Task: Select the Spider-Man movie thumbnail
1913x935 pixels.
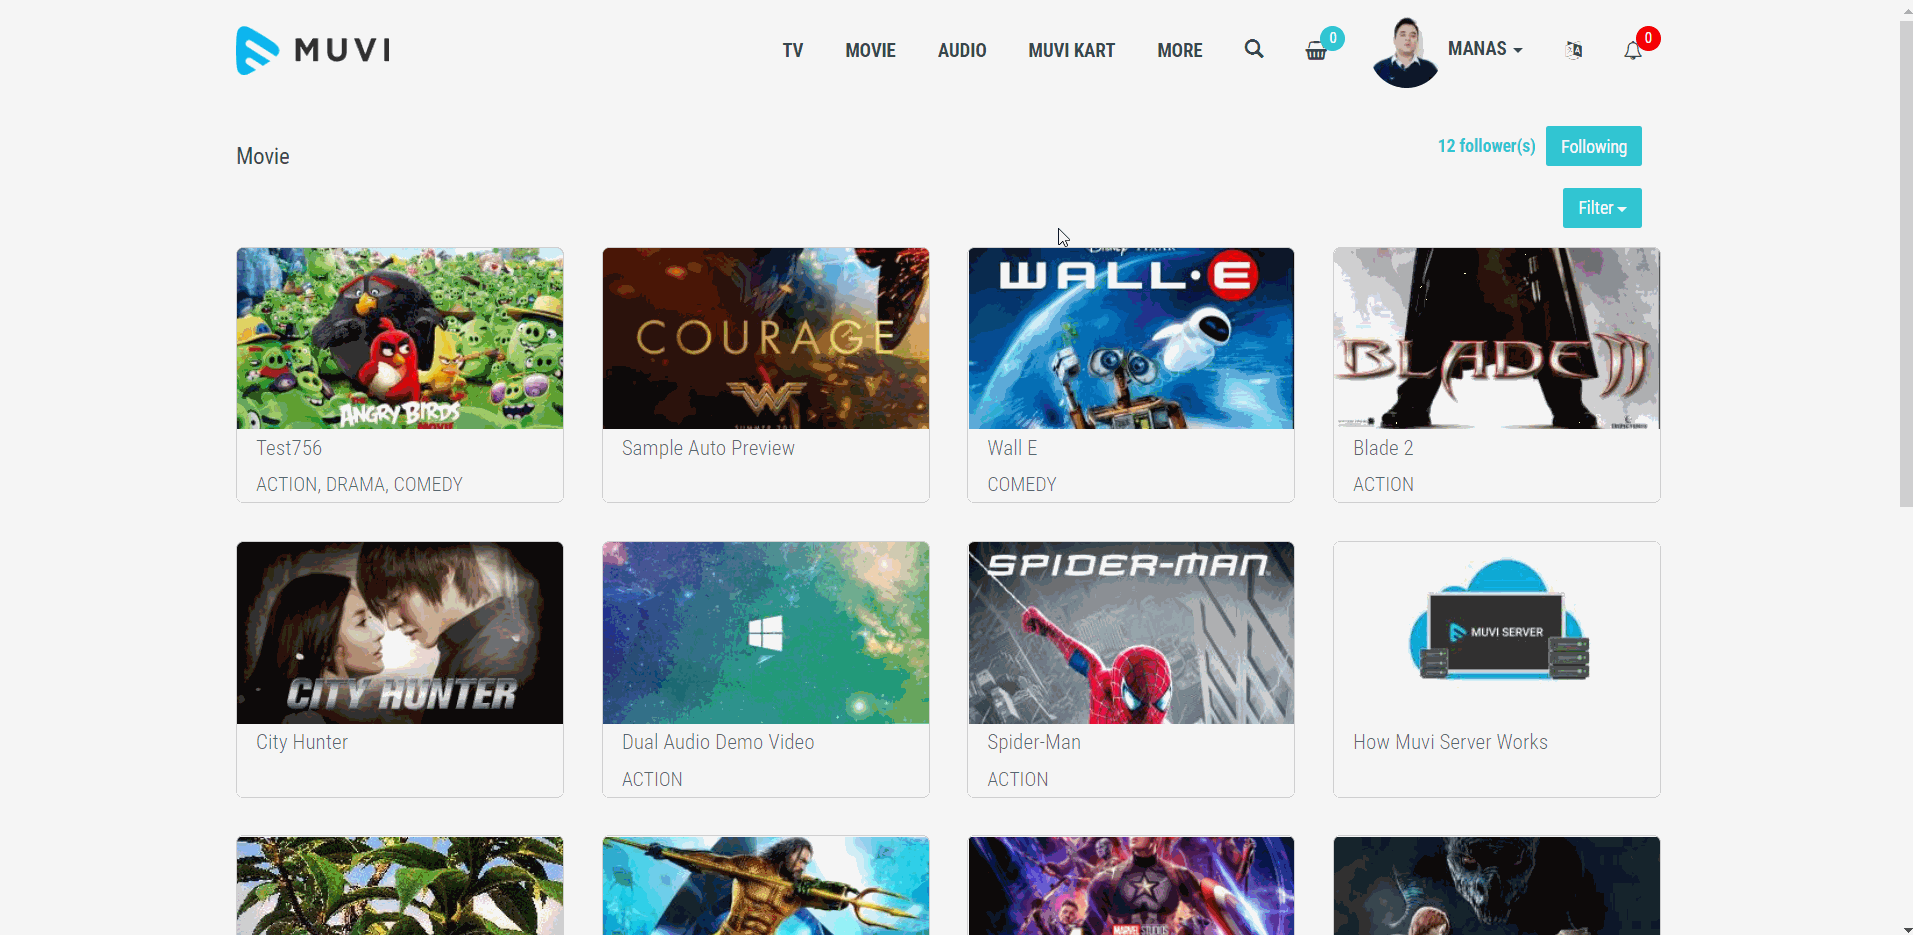Action: tap(1131, 633)
